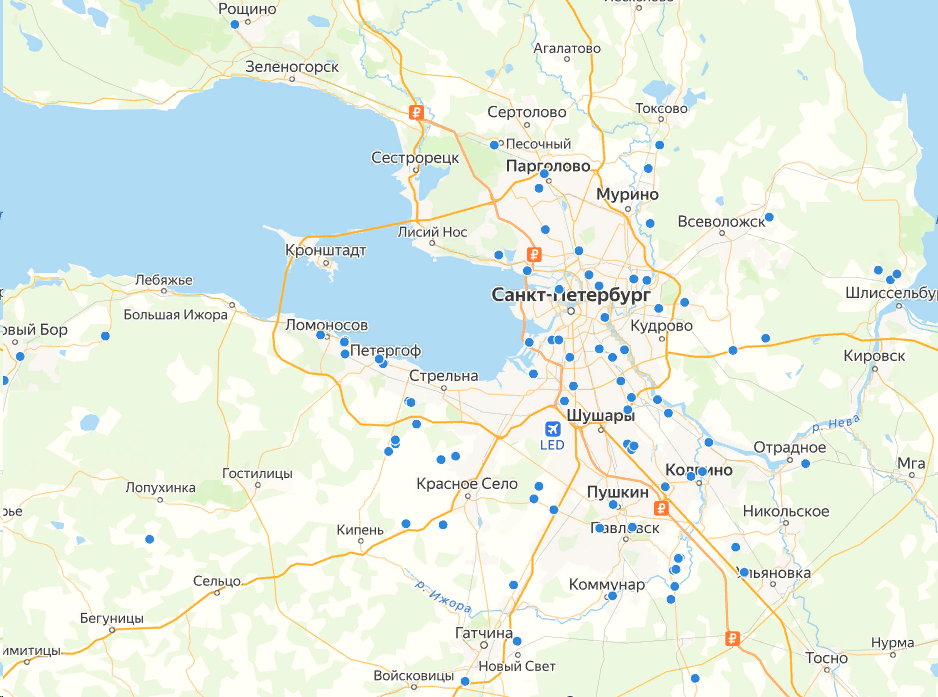This screenshot has width=938, height=697.
Task: Click the Мга label
Action: (x=911, y=464)
